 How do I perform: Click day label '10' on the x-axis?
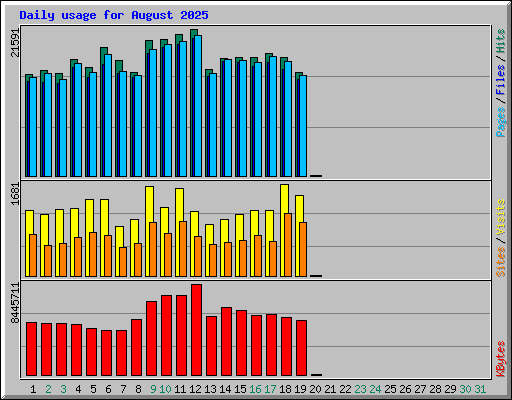[165, 389]
